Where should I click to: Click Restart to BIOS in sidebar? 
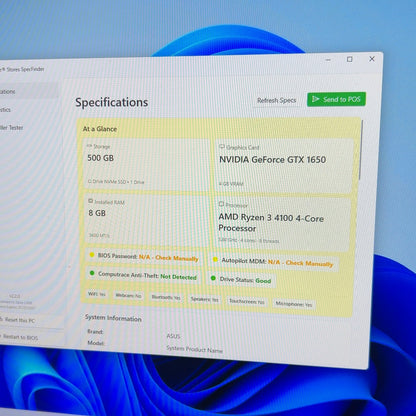pos(32,337)
